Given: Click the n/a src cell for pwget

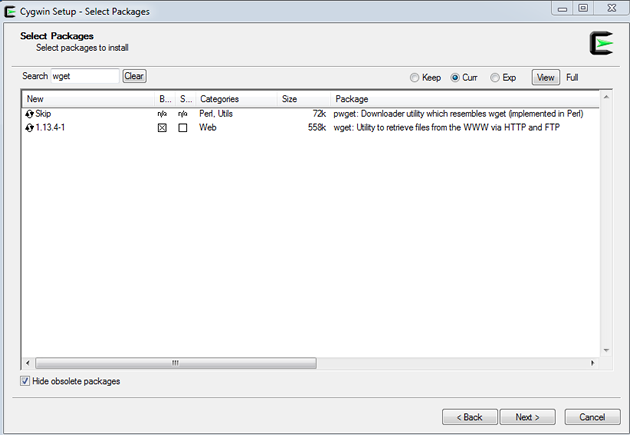Looking at the screenshot, I should coord(183,114).
